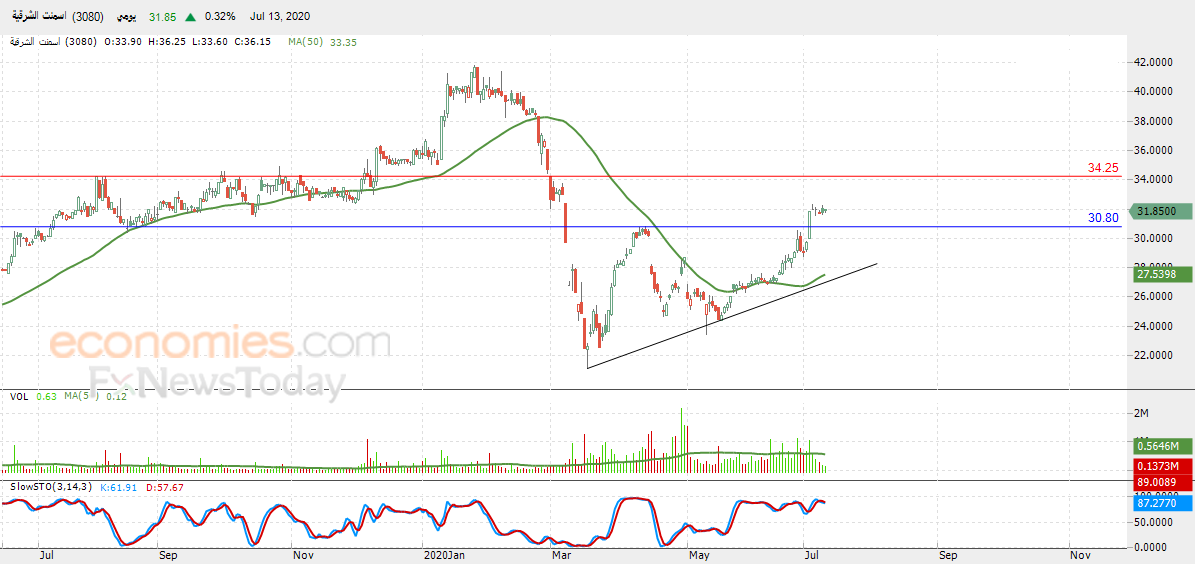Click the 24.0000 price axis label
This screenshot has width=1195, height=564.
point(1154,326)
